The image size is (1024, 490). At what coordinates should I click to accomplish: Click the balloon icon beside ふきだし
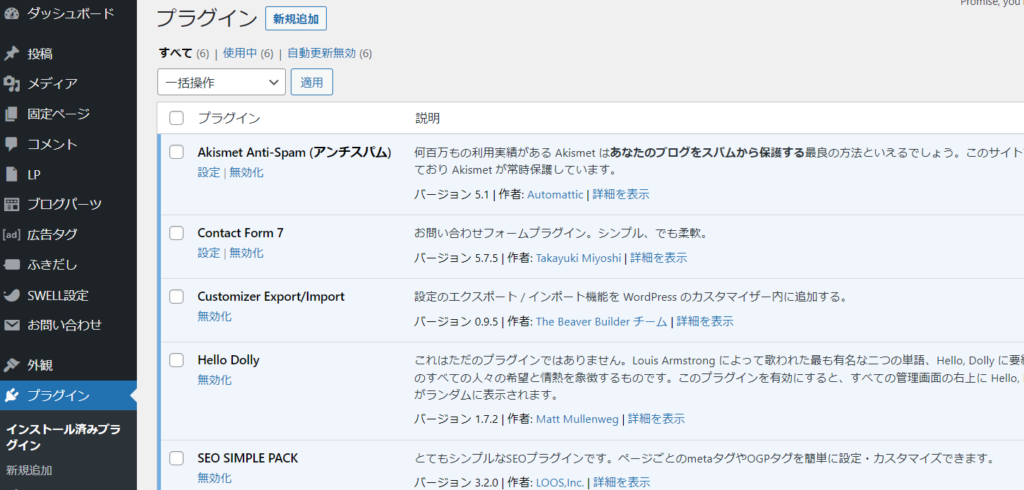click(x=11, y=265)
